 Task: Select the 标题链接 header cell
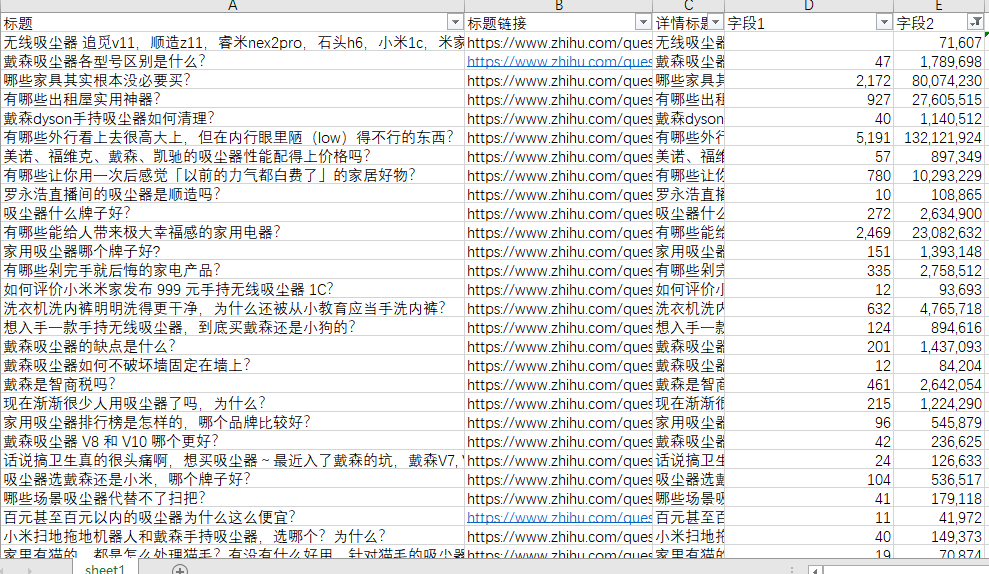pos(558,23)
